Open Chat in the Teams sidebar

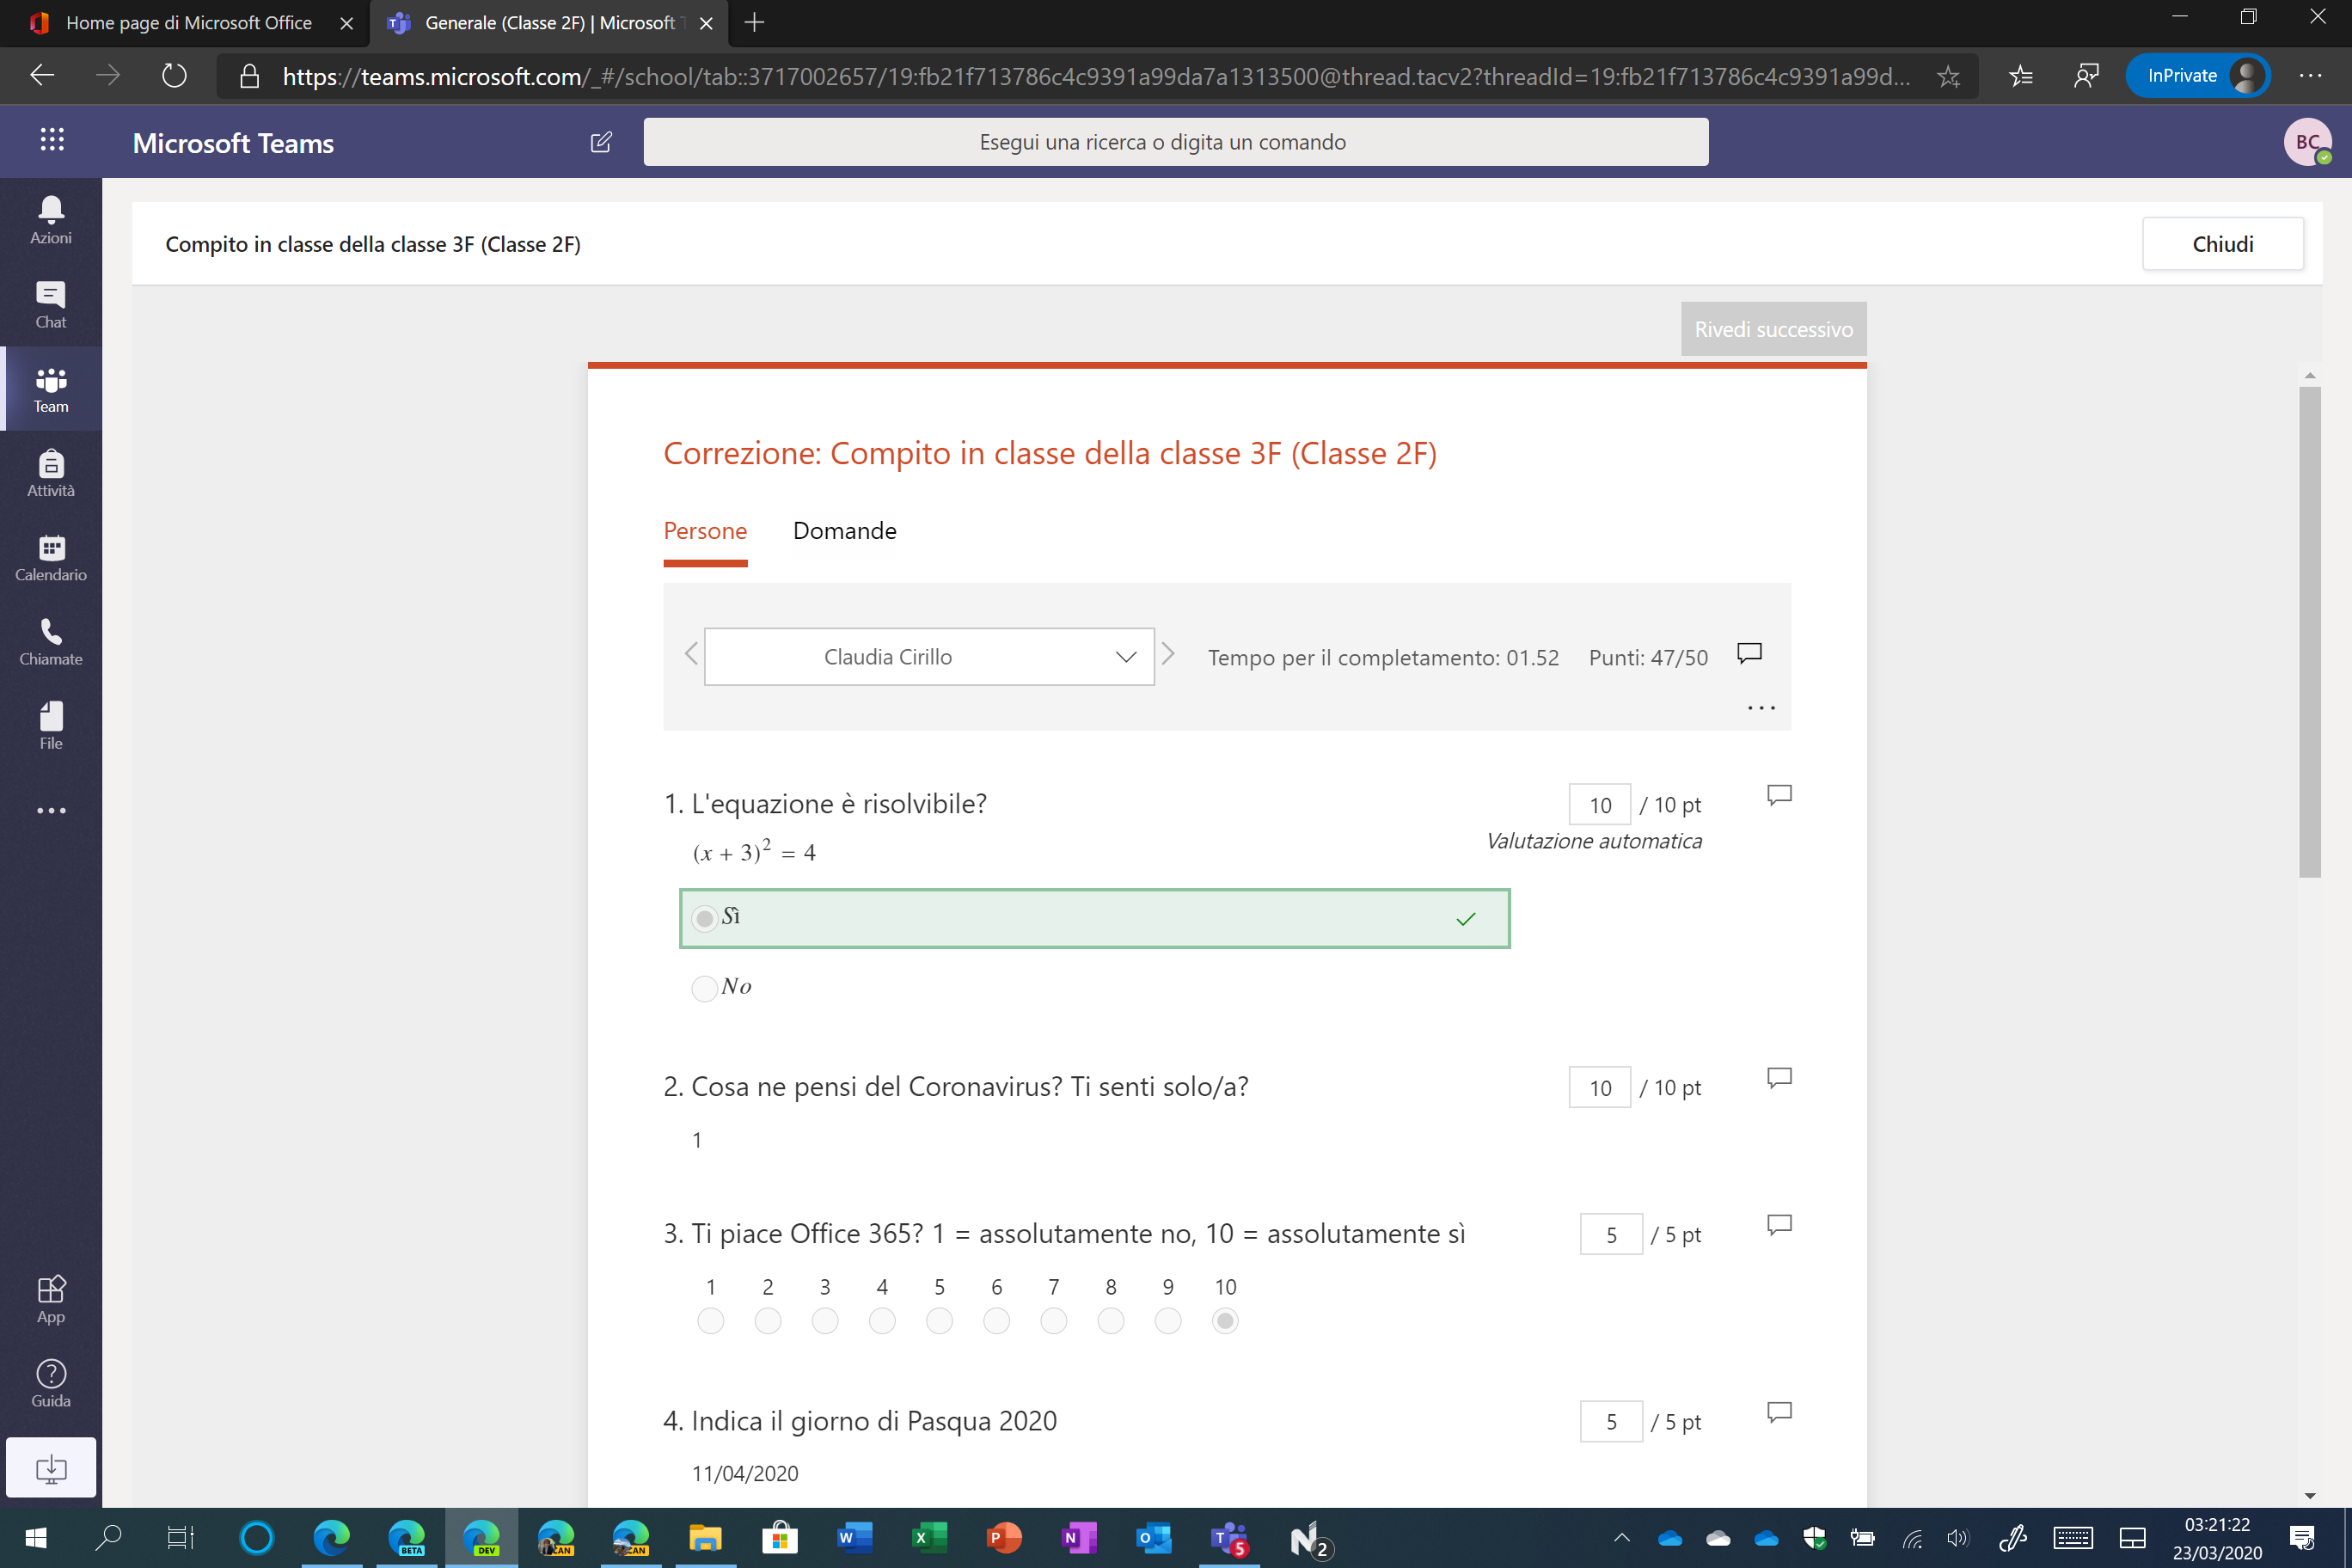tap(51, 305)
